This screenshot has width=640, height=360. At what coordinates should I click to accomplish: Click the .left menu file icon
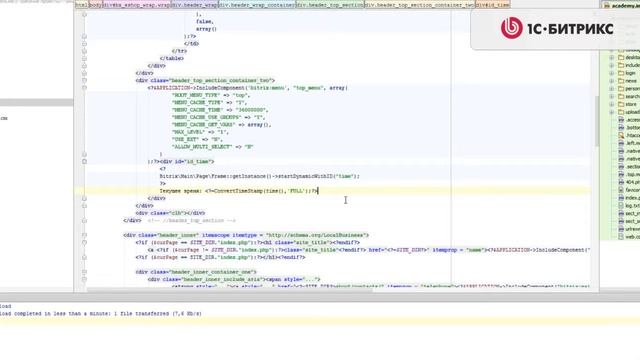coord(621,143)
